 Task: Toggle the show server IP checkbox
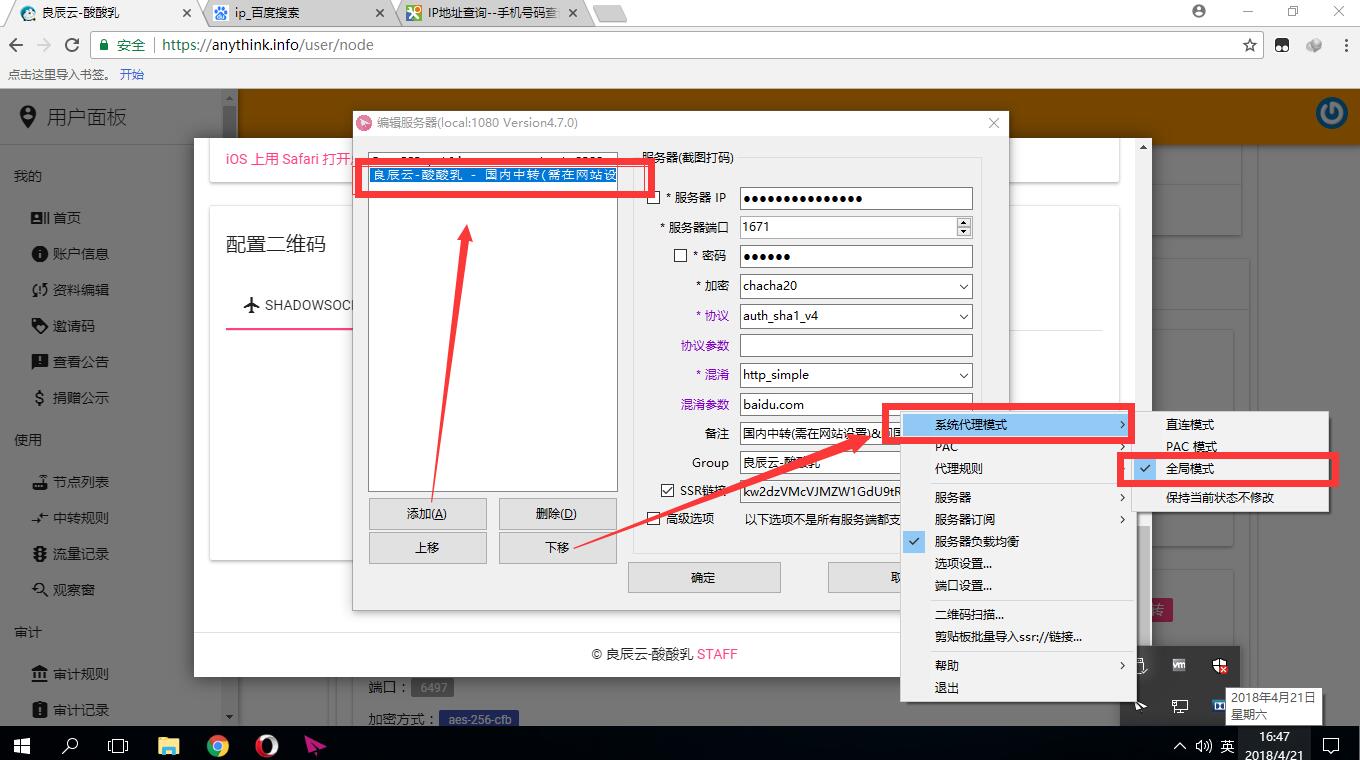[x=654, y=198]
